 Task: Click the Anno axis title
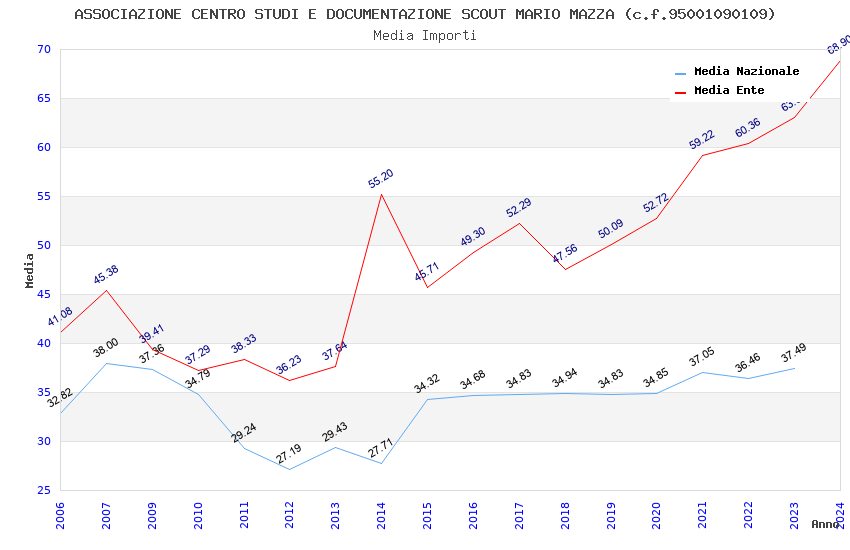pyautogui.click(x=825, y=524)
